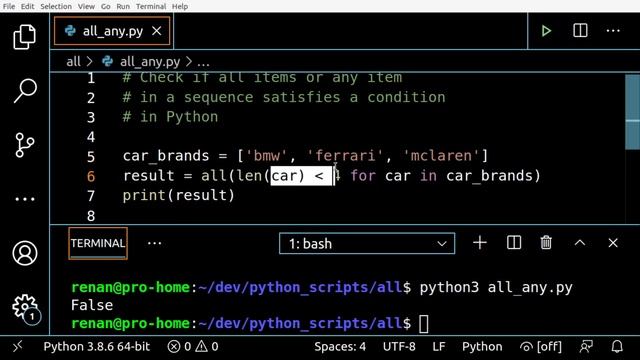The height and width of the screenshot is (360, 640).
Task: Click 'print(result)' on line 7
Action: pyautogui.click(x=179, y=195)
